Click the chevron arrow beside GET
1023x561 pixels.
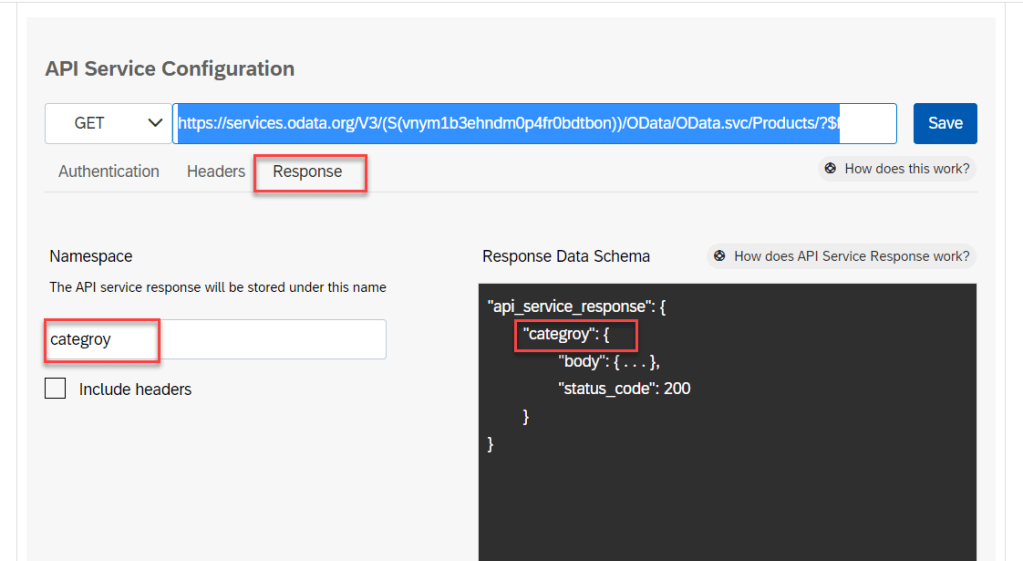tap(155, 123)
